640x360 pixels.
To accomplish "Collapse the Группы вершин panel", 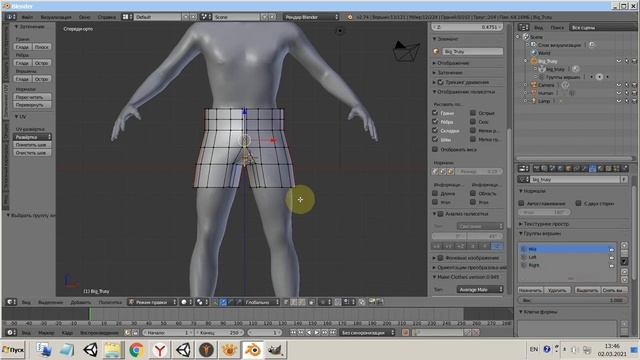I will [540, 233].
